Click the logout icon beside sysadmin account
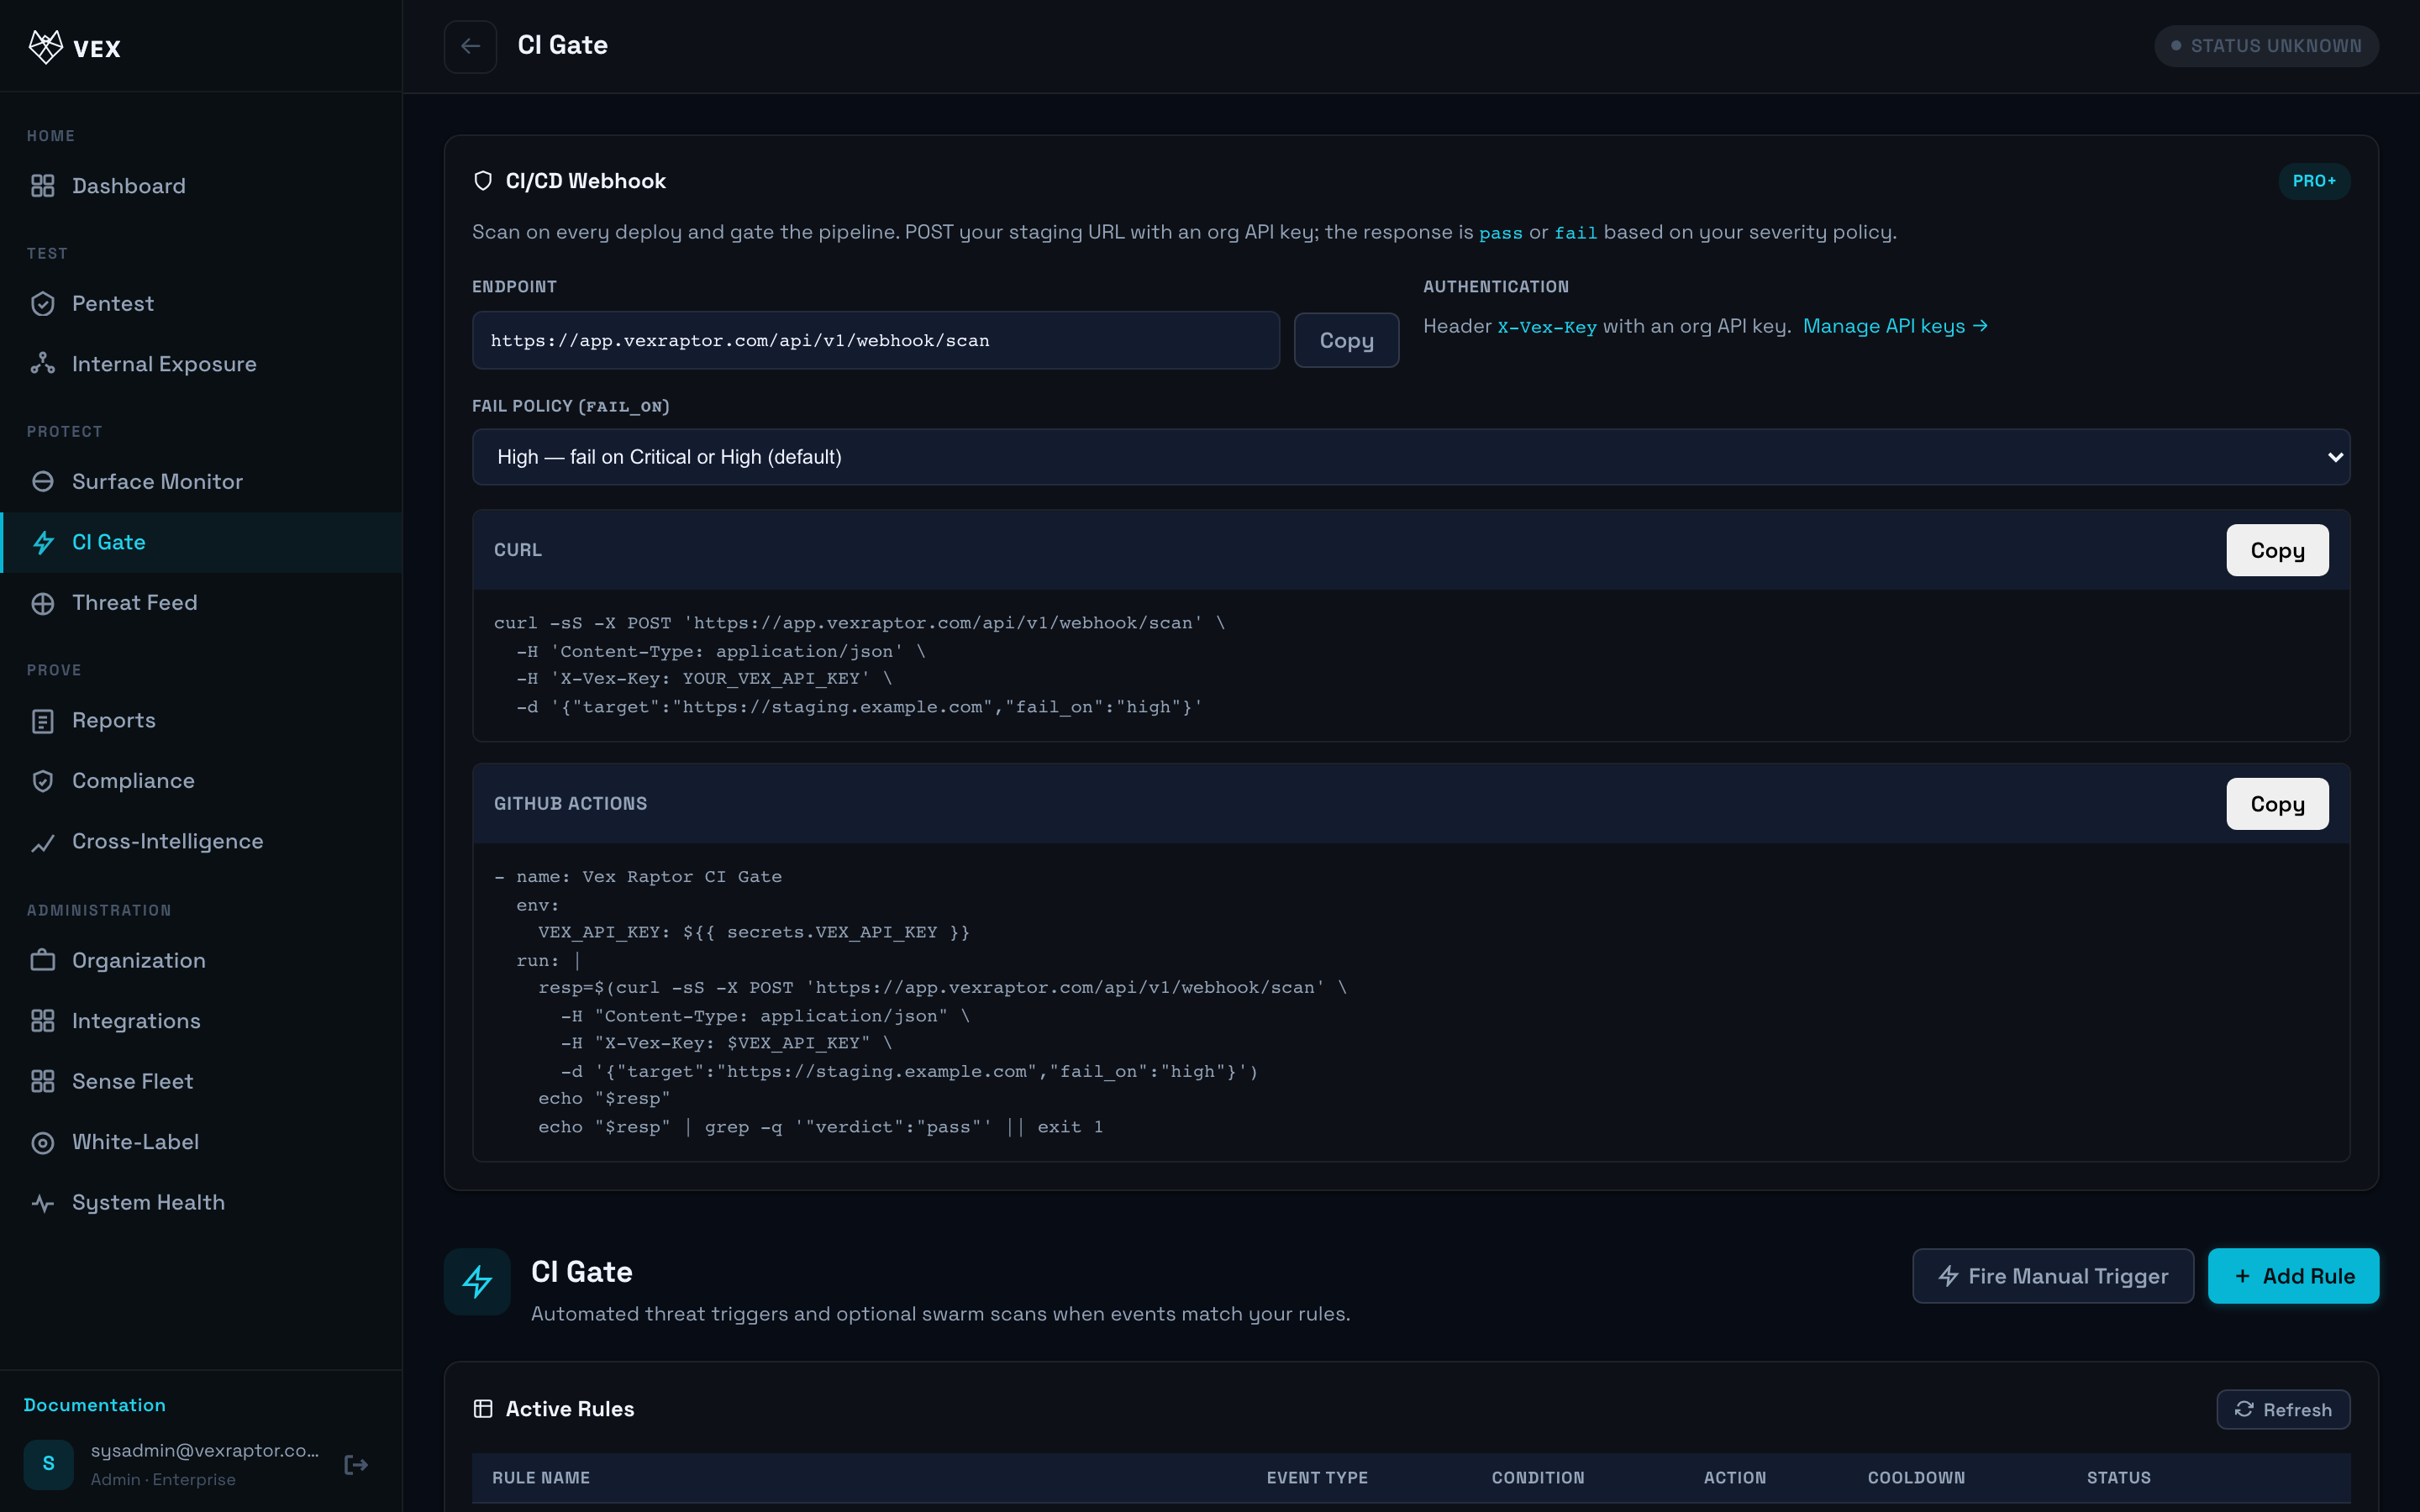The height and width of the screenshot is (1512, 2420). (356, 1465)
